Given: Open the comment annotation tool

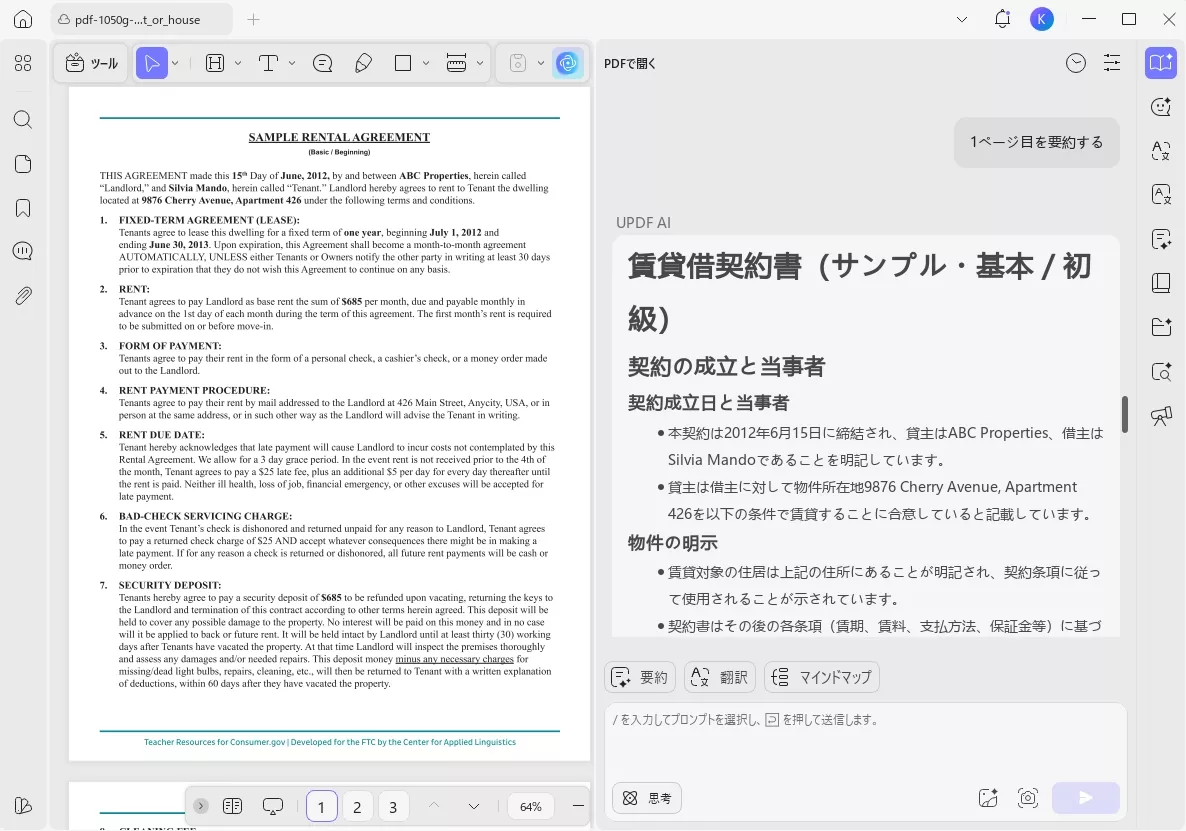Looking at the screenshot, I should (x=322, y=63).
